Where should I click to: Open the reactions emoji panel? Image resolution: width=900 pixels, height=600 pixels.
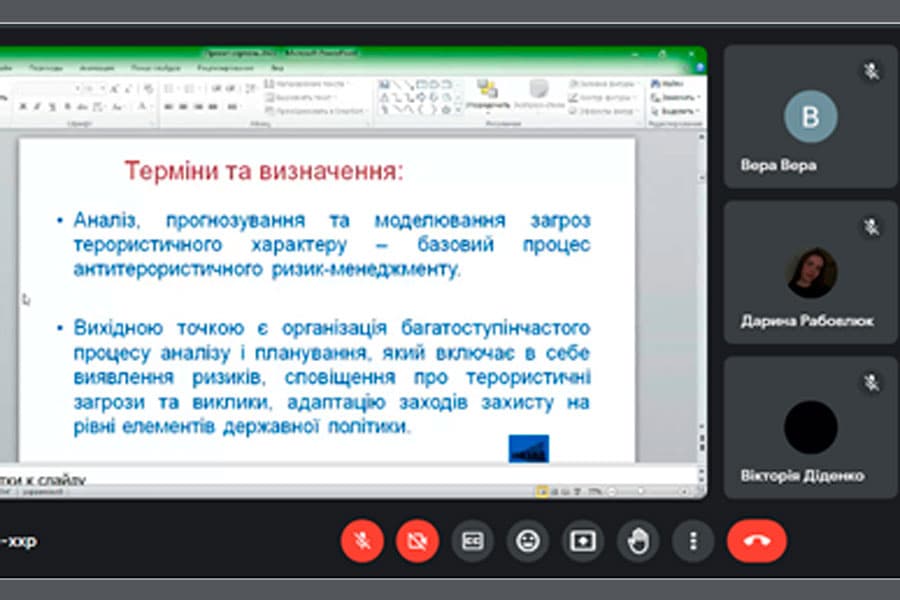527,540
